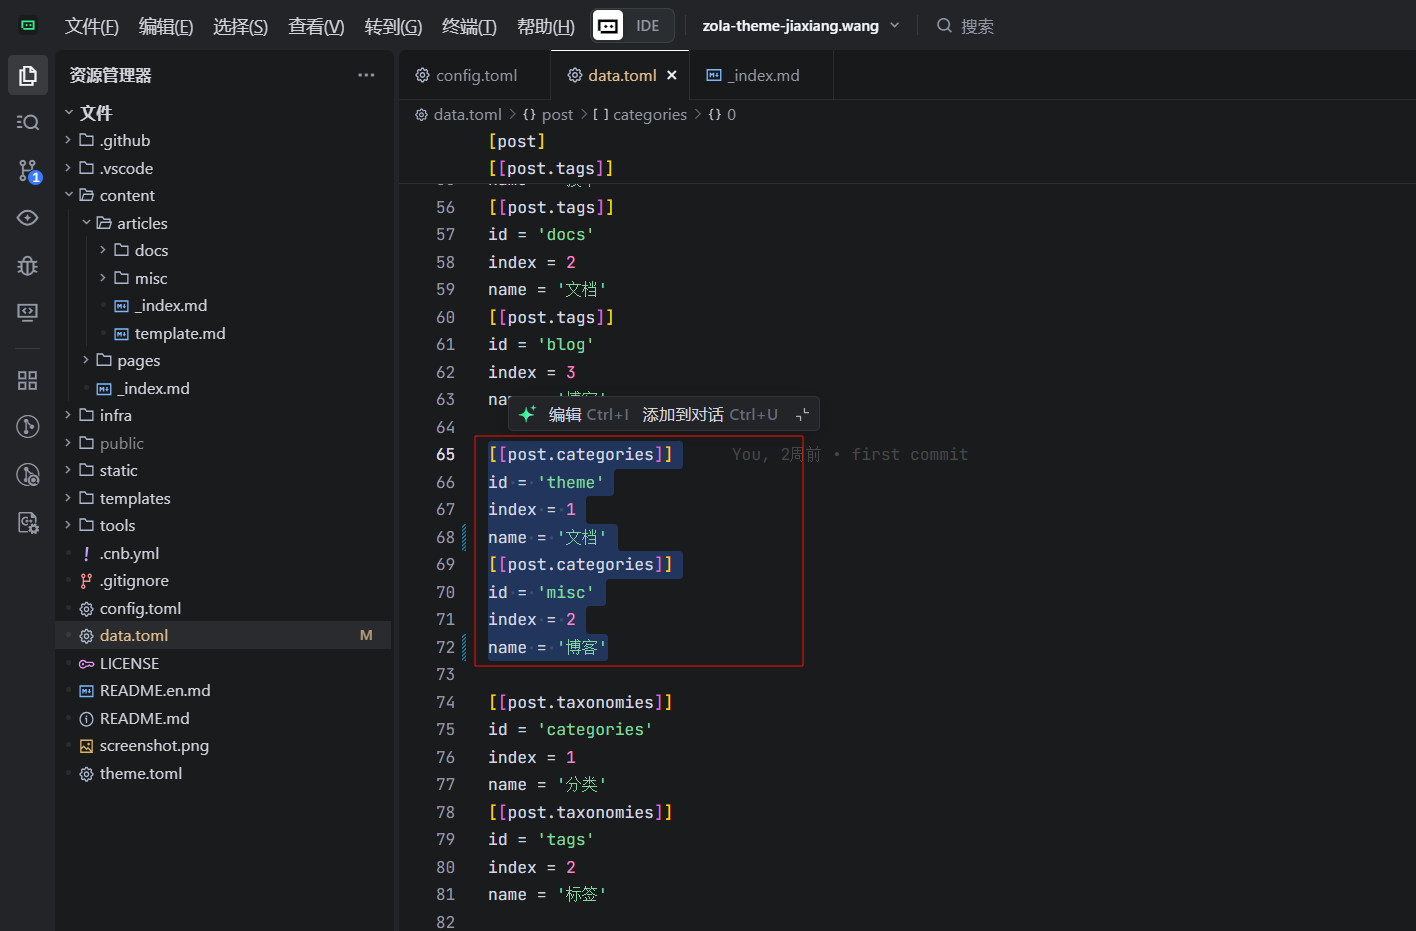The height and width of the screenshot is (931, 1416).
Task: Click the sparkle AI edit icon
Action: (x=527, y=414)
